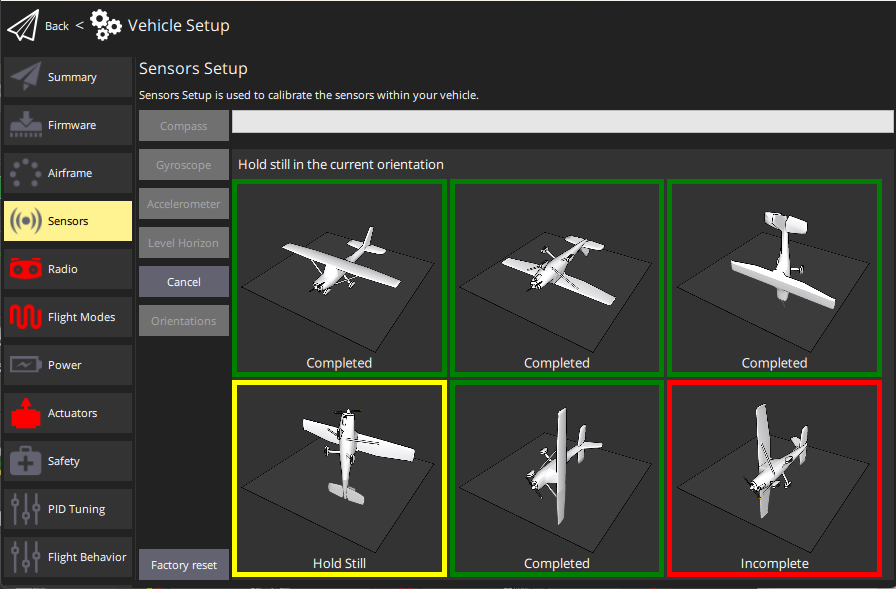The height and width of the screenshot is (589, 896).
Task: Click the paper plane Back icon
Action: tap(22, 26)
